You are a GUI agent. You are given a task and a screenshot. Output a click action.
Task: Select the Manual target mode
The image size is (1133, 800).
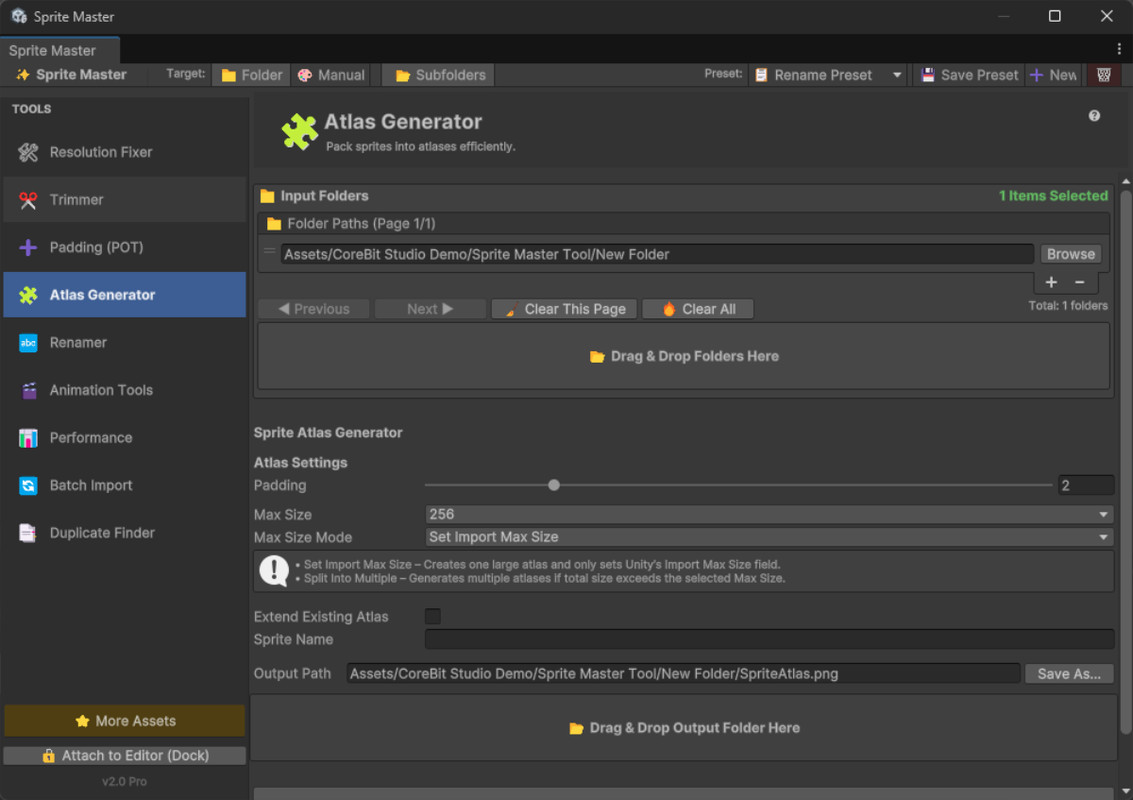coord(331,74)
